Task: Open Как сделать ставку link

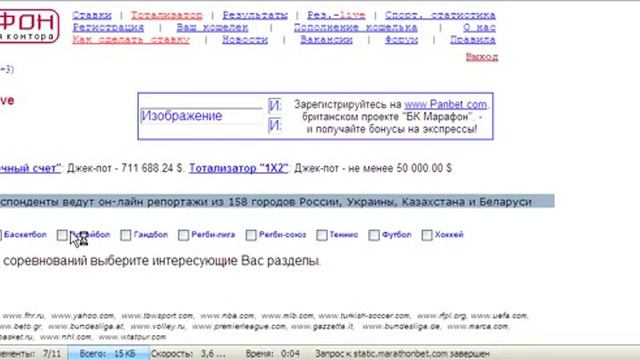Action: (x=131, y=40)
